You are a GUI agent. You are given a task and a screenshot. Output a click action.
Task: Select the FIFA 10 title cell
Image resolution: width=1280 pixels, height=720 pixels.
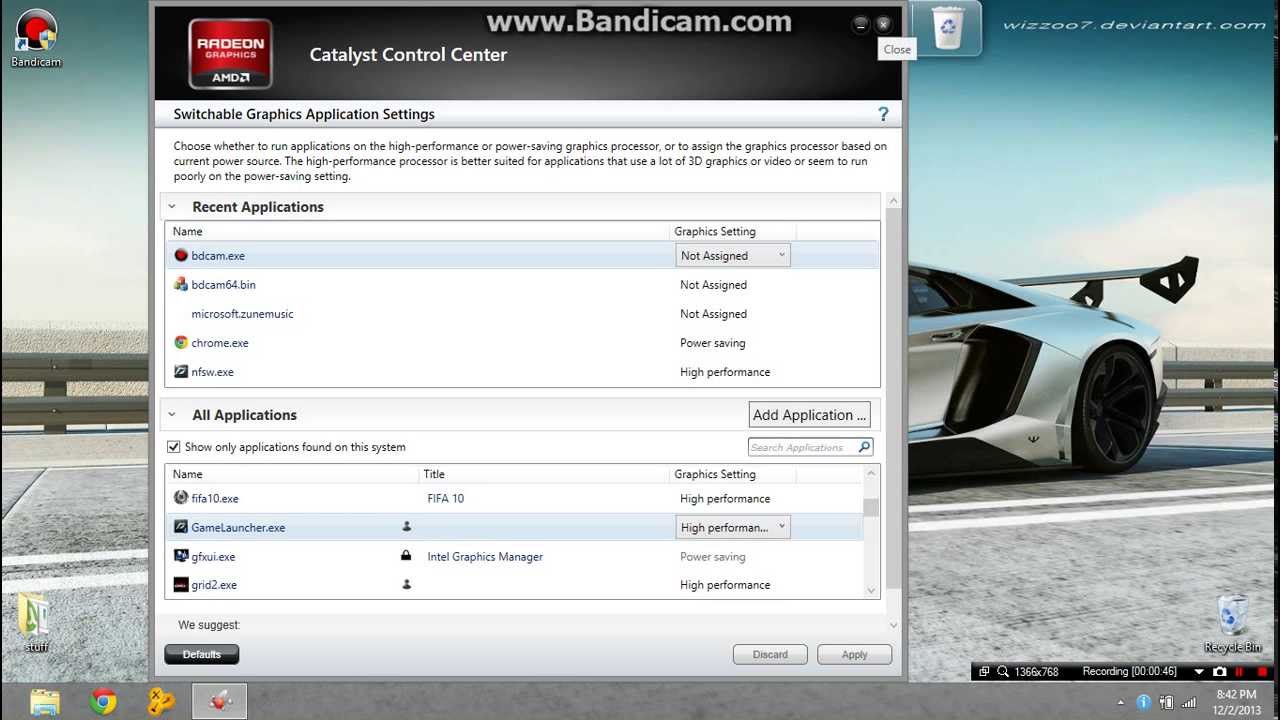point(446,498)
